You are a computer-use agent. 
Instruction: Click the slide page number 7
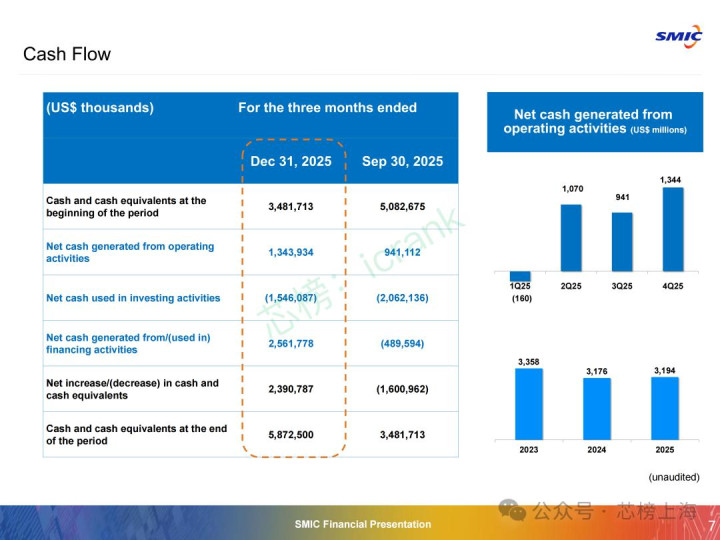pyautogui.click(x=712, y=525)
